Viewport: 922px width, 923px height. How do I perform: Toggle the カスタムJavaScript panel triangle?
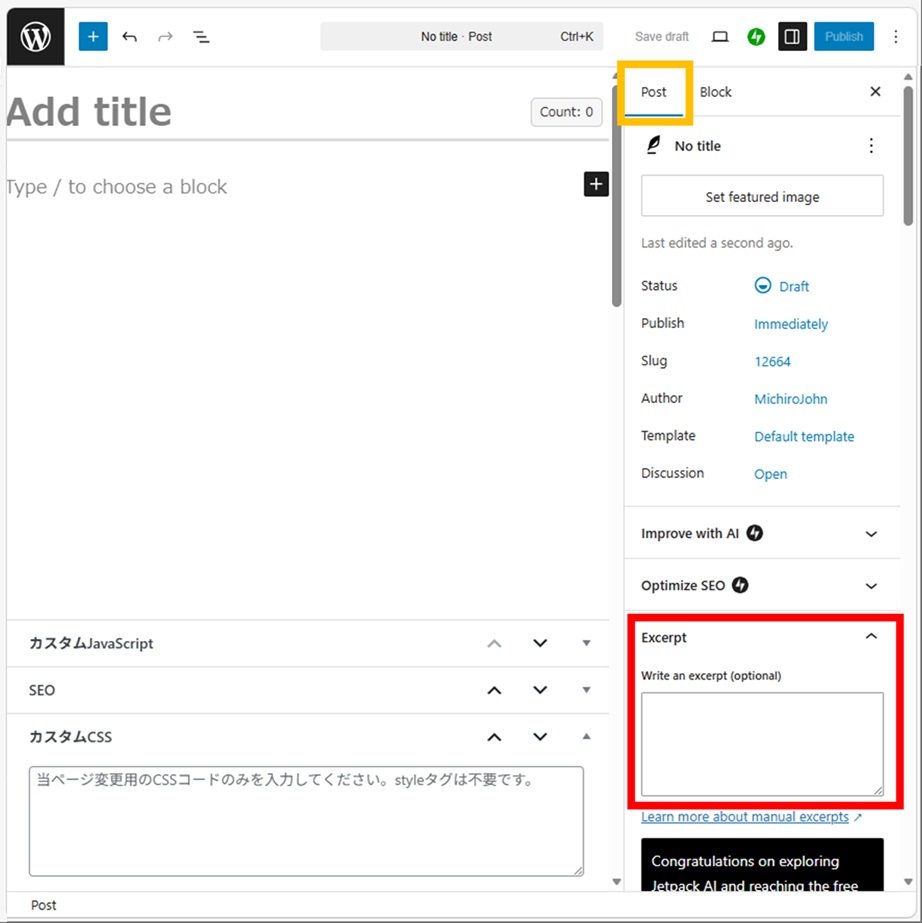[x=586, y=644]
